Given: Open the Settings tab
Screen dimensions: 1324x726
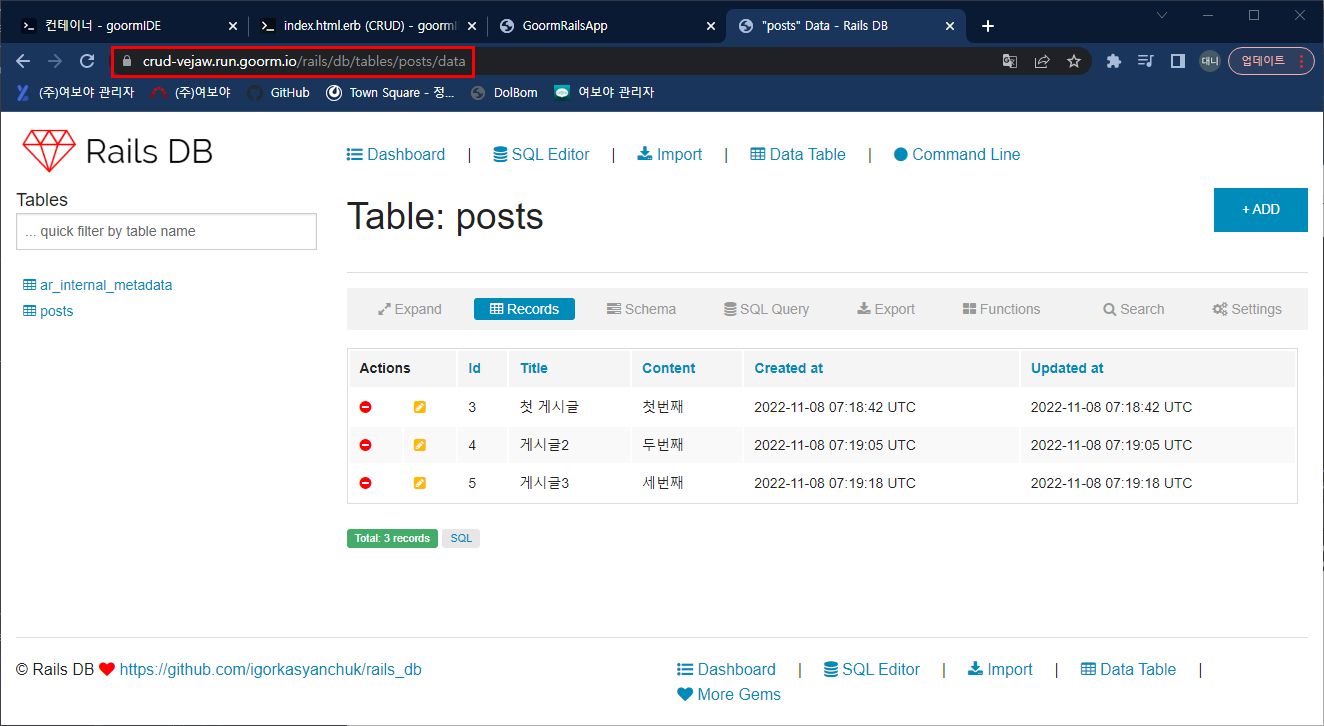Looking at the screenshot, I should (1247, 309).
